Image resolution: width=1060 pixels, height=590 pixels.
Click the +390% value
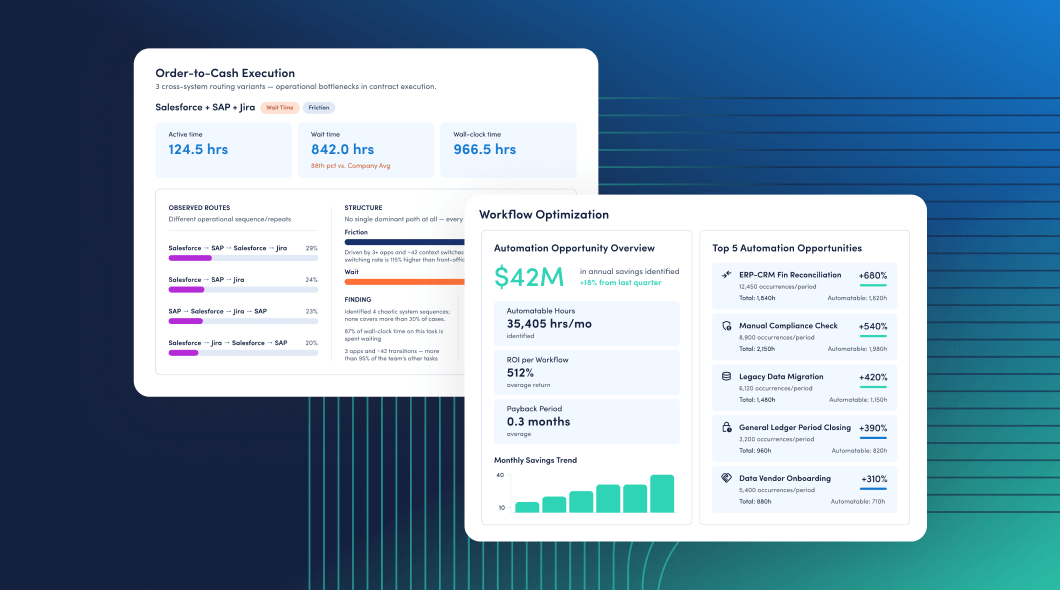point(873,428)
